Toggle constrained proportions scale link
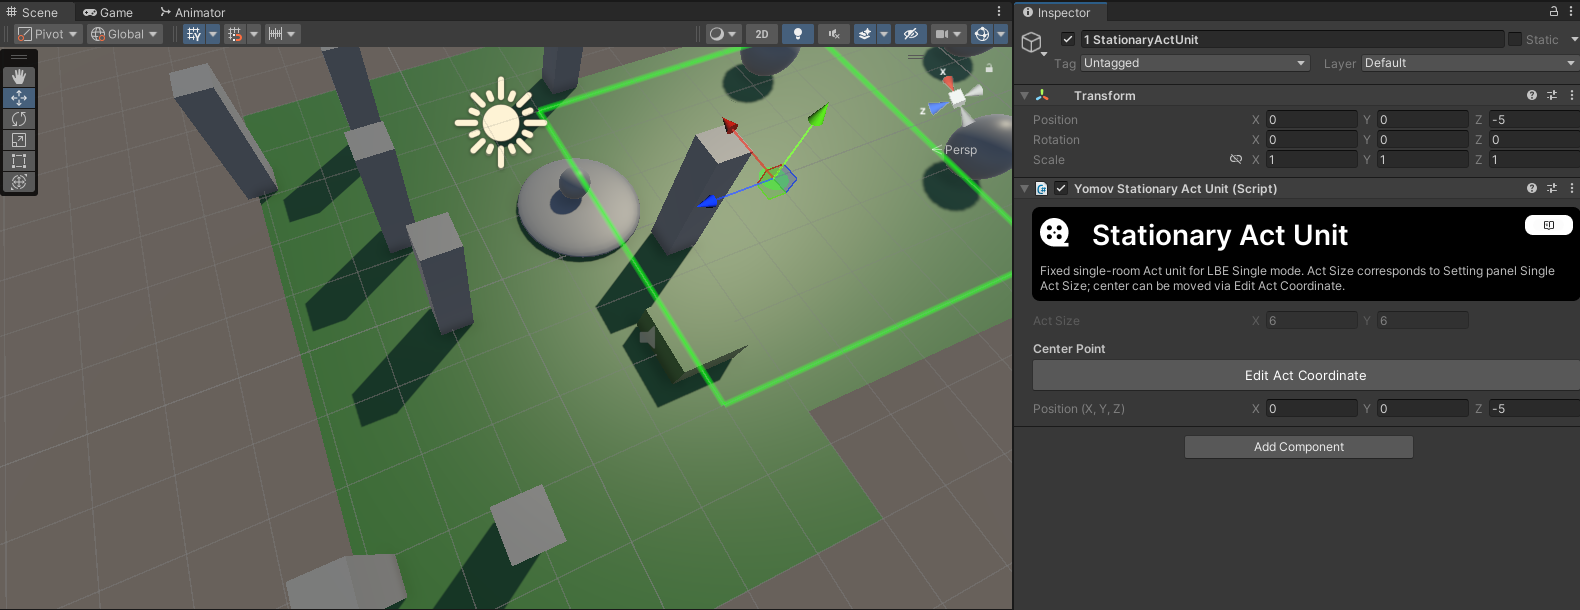 [x=1236, y=159]
